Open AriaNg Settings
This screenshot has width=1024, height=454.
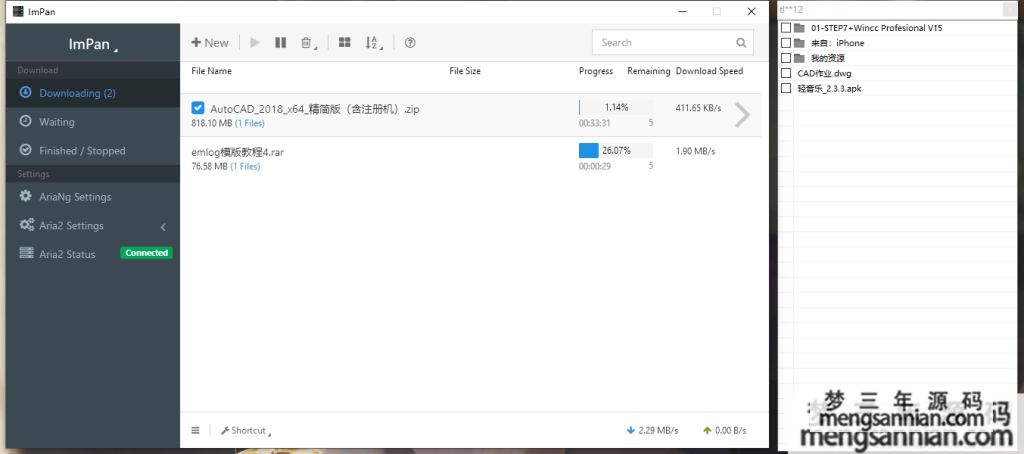pos(93,197)
